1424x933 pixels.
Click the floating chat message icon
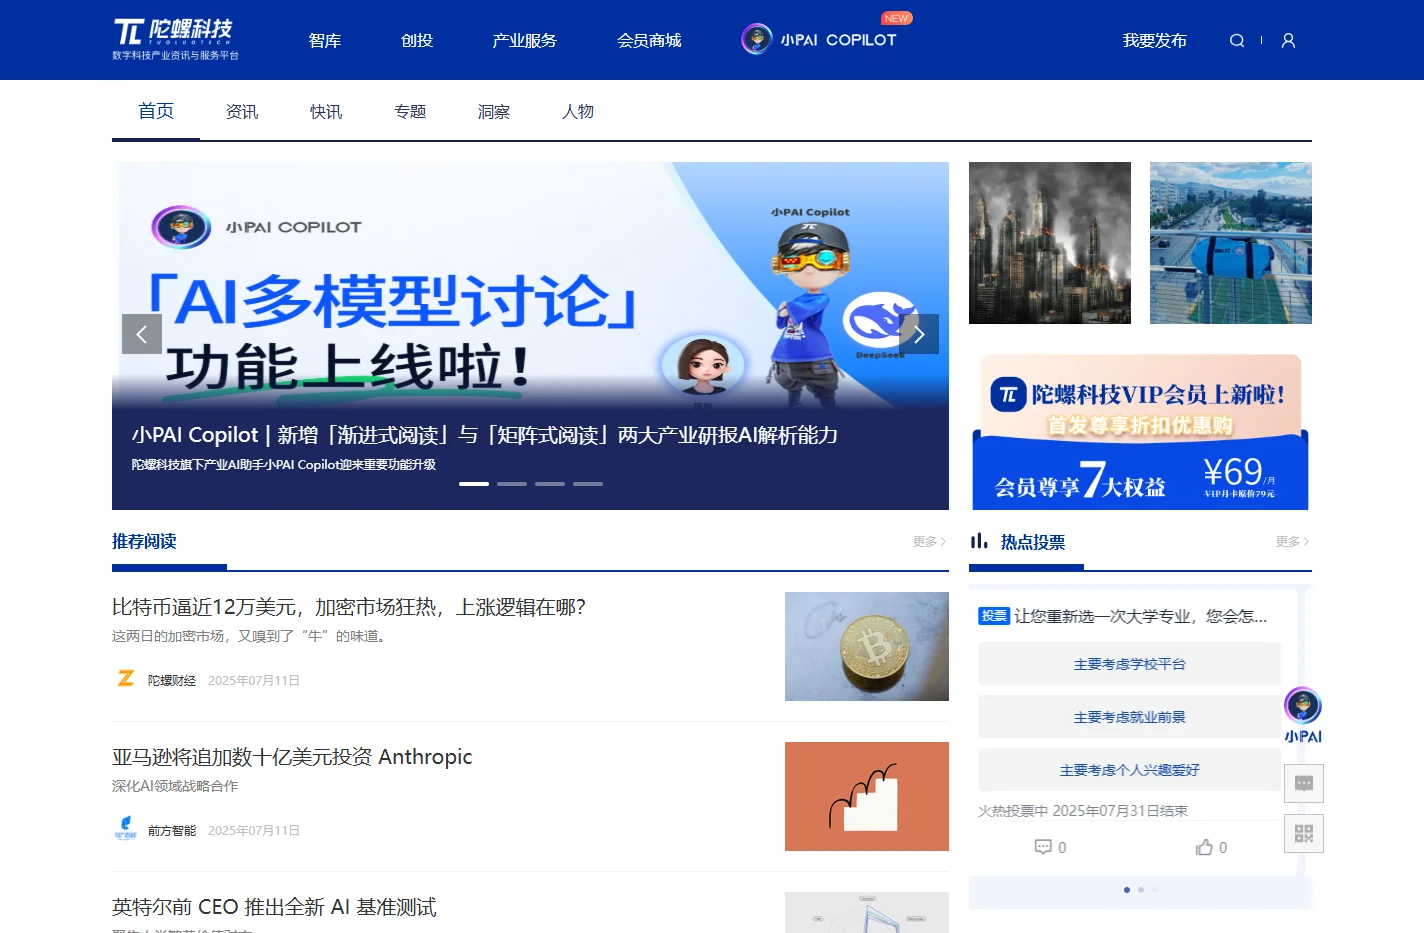point(1304,783)
